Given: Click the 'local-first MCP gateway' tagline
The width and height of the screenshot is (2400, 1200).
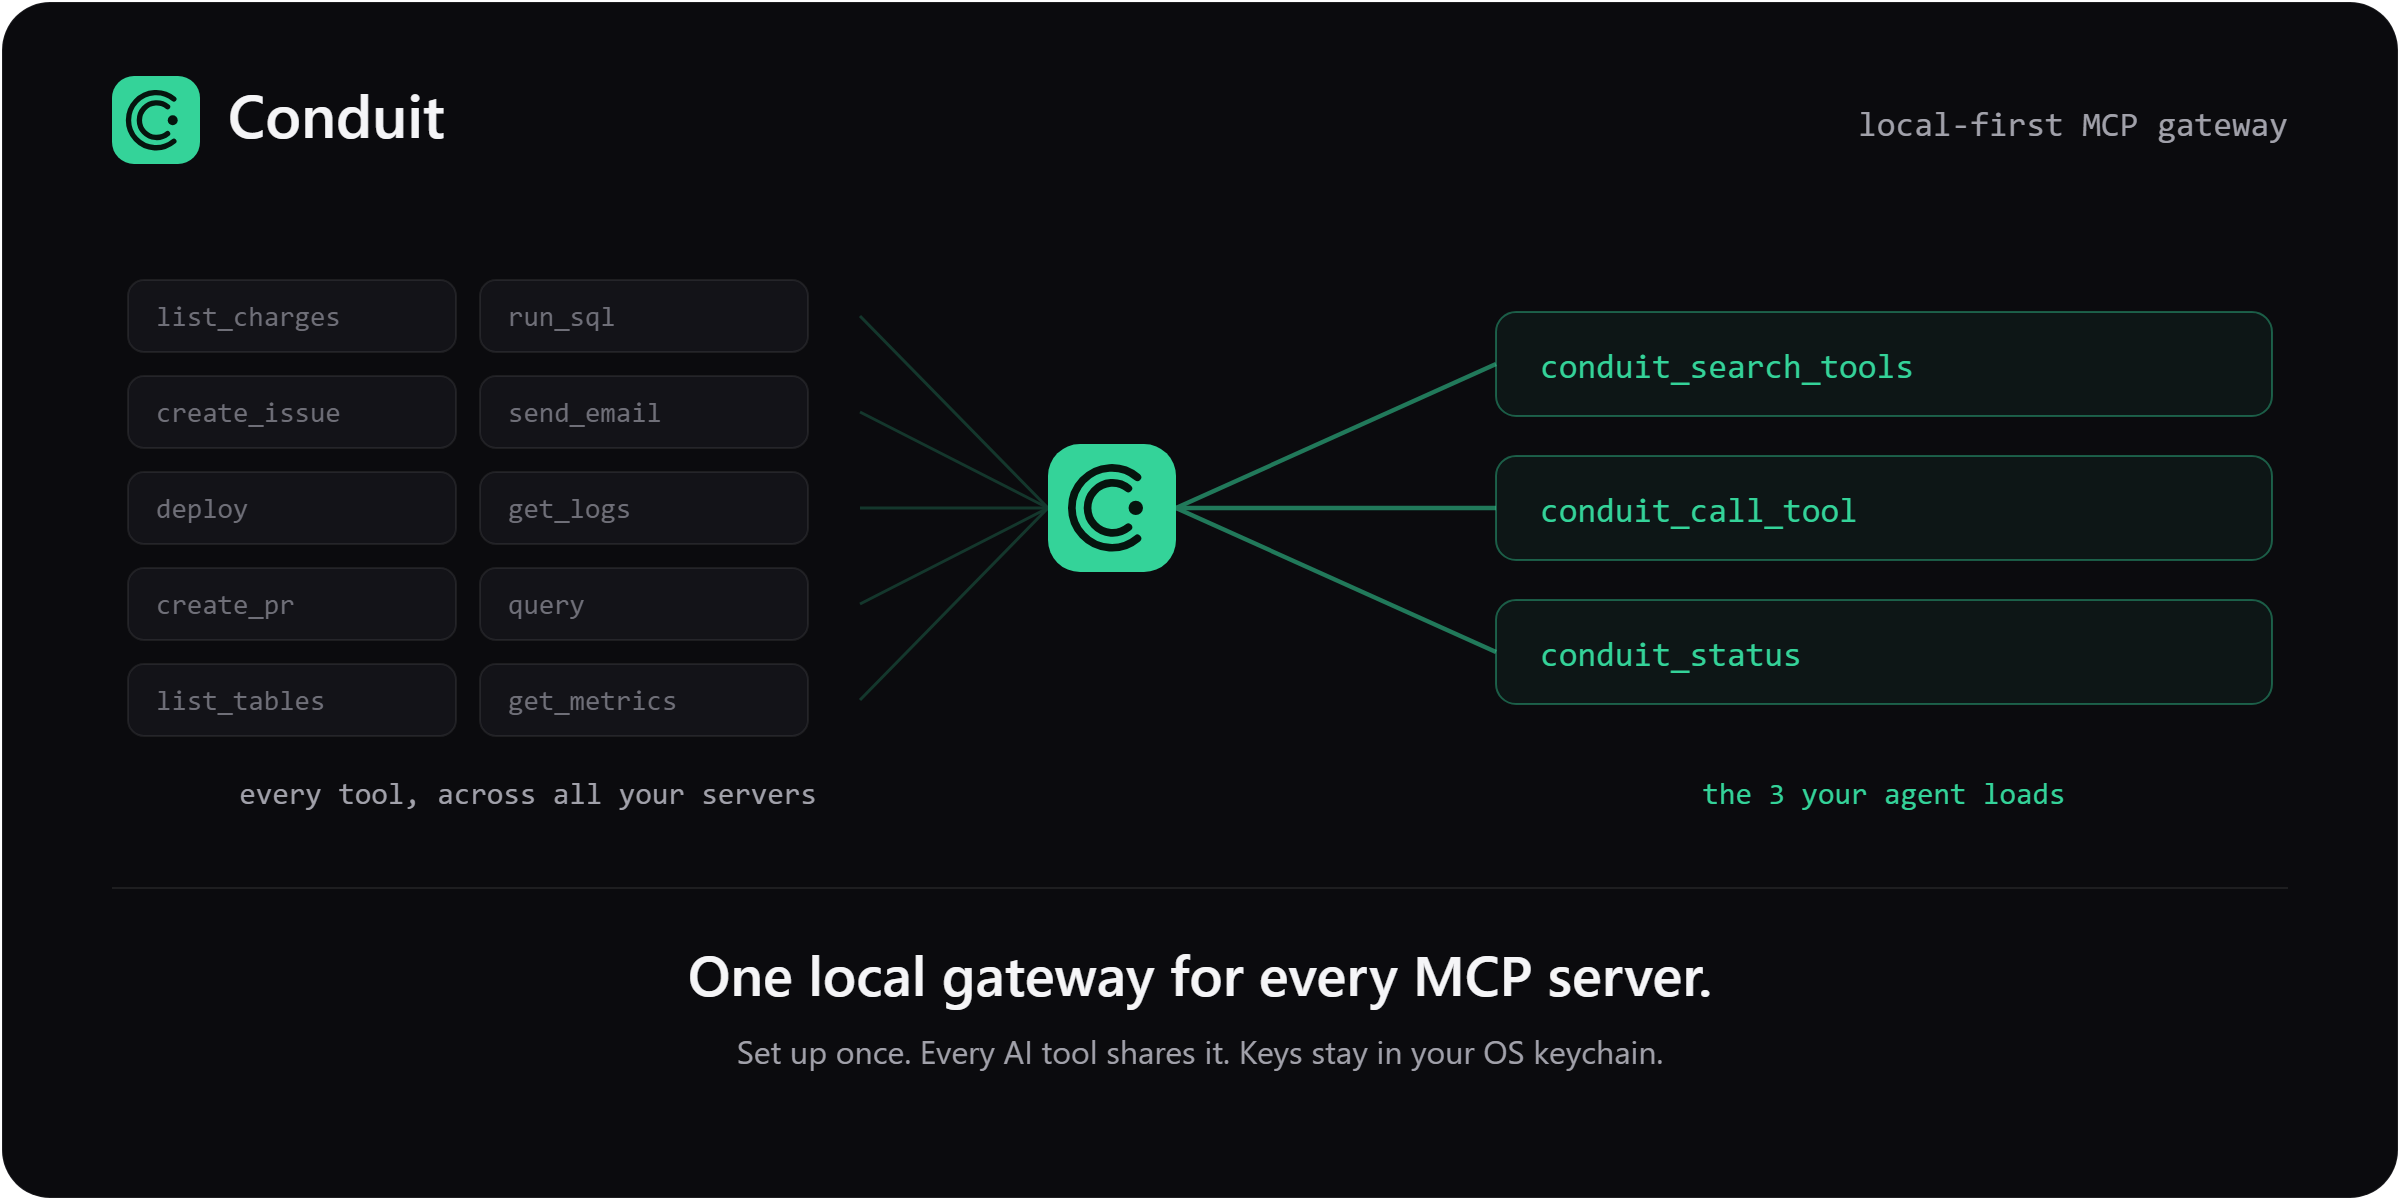Looking at the screenshot, I should pos(2072,126).
